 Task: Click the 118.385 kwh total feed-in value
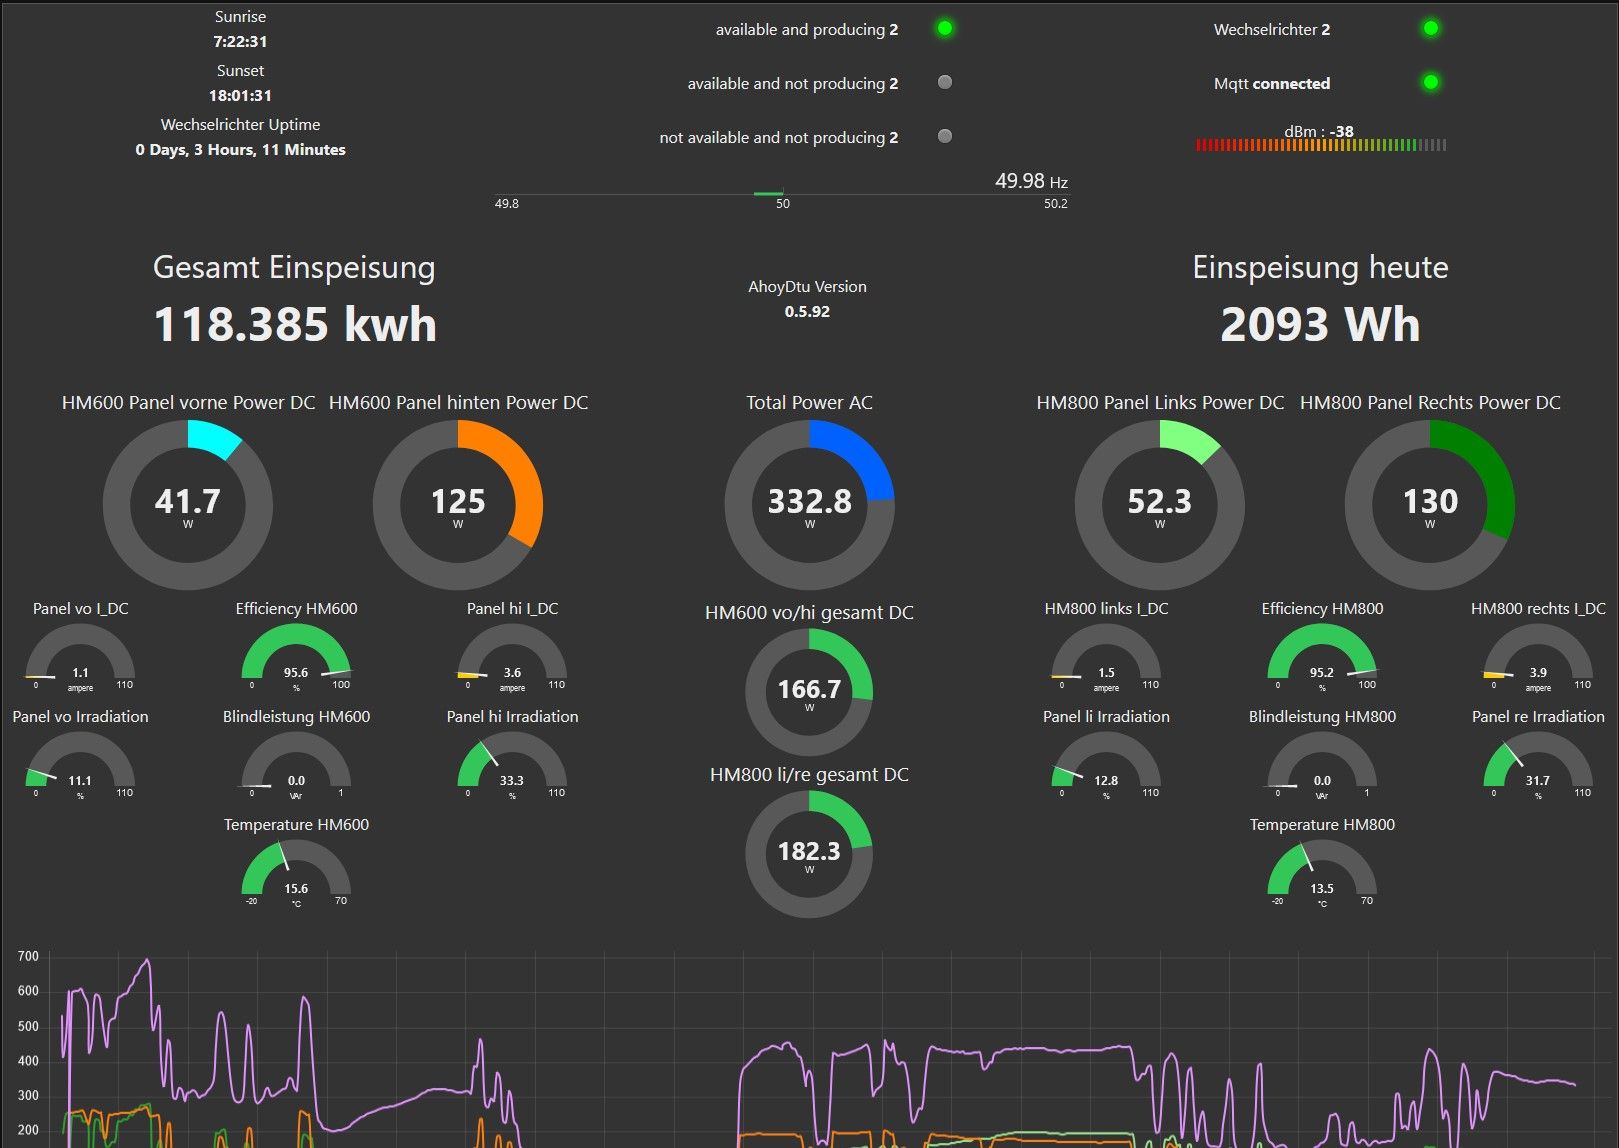(x=295, y=325)
